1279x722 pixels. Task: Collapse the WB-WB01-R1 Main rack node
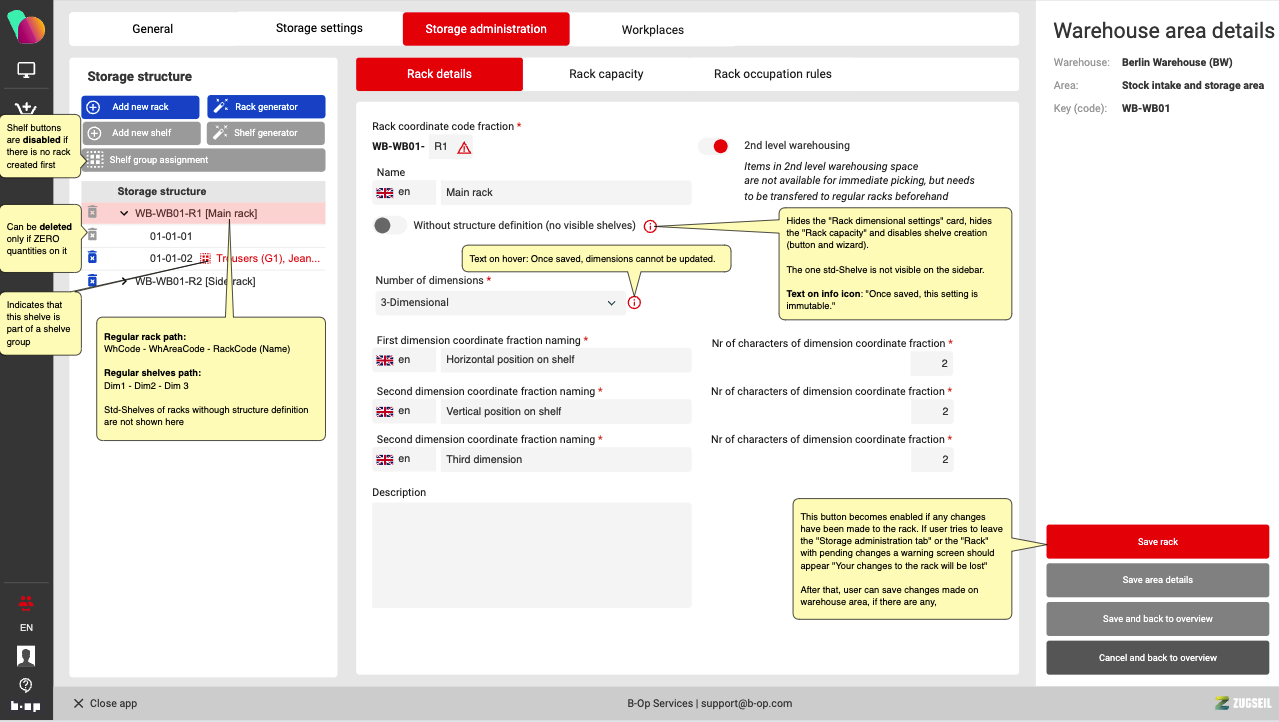124,213
